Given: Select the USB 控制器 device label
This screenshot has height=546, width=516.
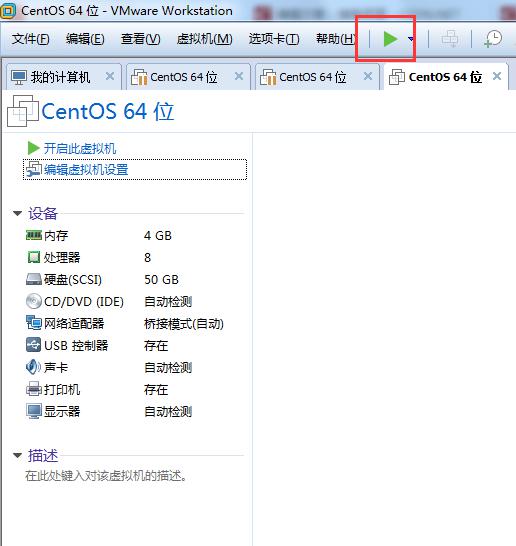Looking at the screenshot, I should pyautogui.click(x=76, y=345).
